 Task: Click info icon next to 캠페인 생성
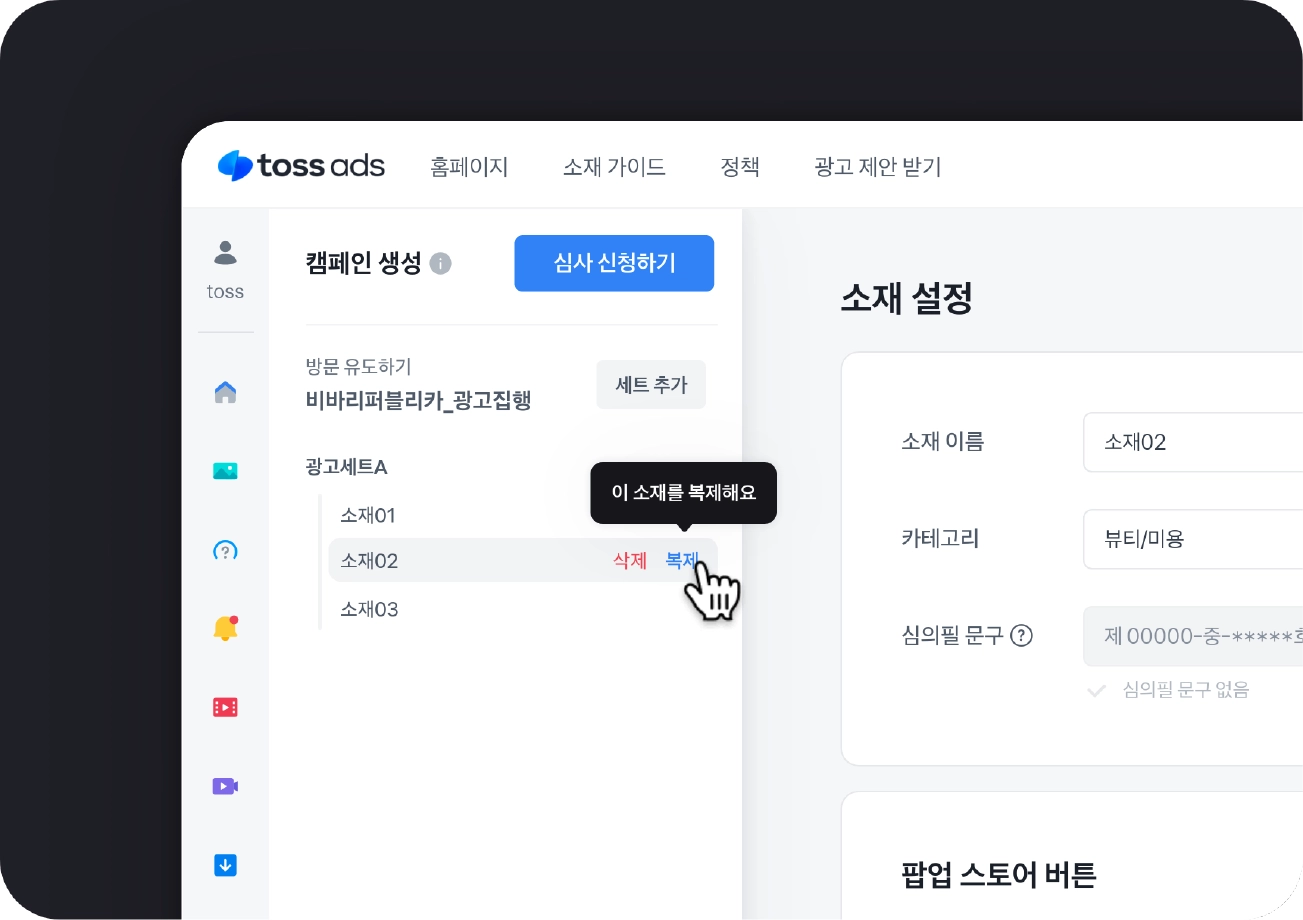[x=440, y=264]
